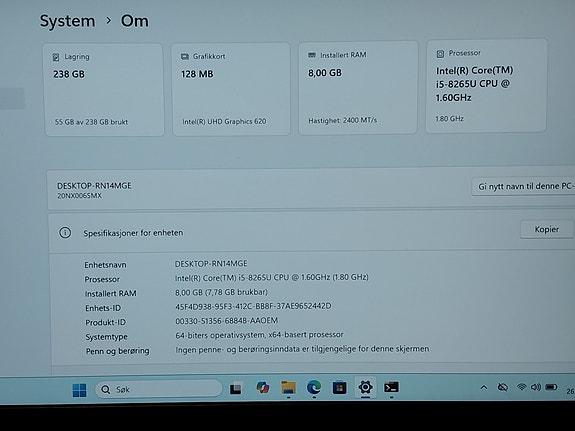Open Microsoft Store from the taskbar

tap(340, 387)
